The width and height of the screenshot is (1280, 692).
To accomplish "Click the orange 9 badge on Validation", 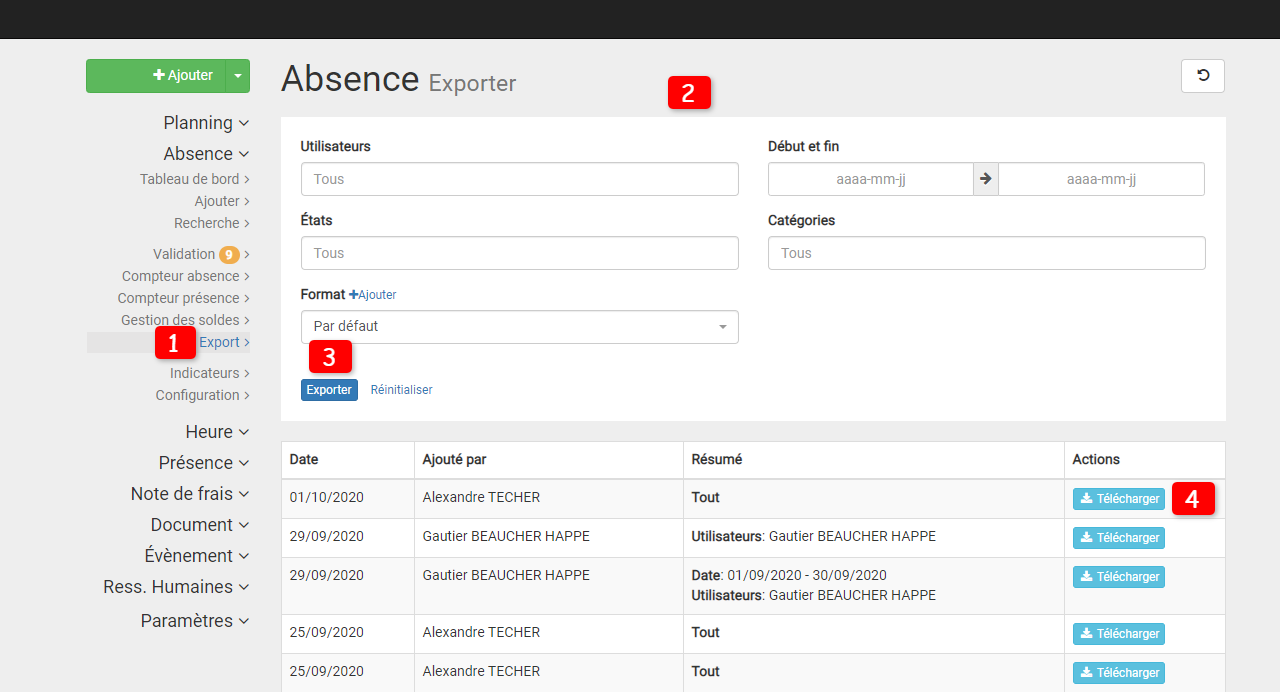I will (x=230, y=255).
